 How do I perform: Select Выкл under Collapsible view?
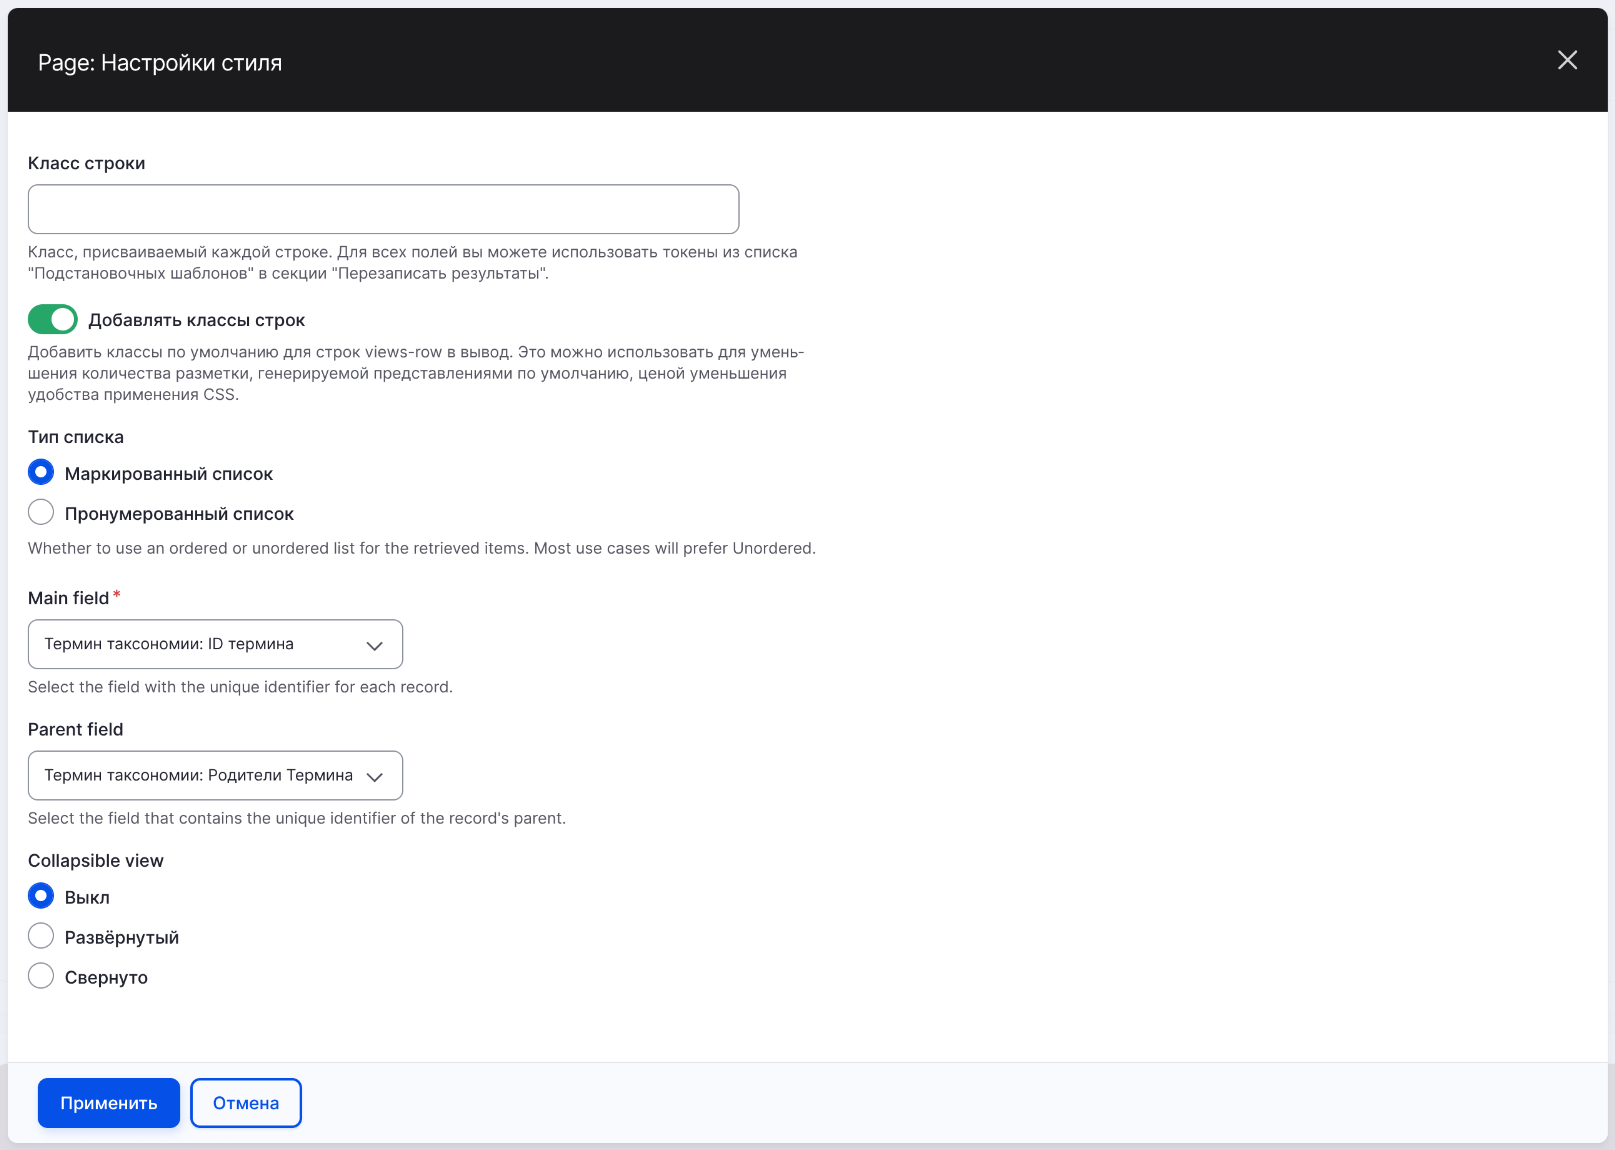tap(41, 896)
